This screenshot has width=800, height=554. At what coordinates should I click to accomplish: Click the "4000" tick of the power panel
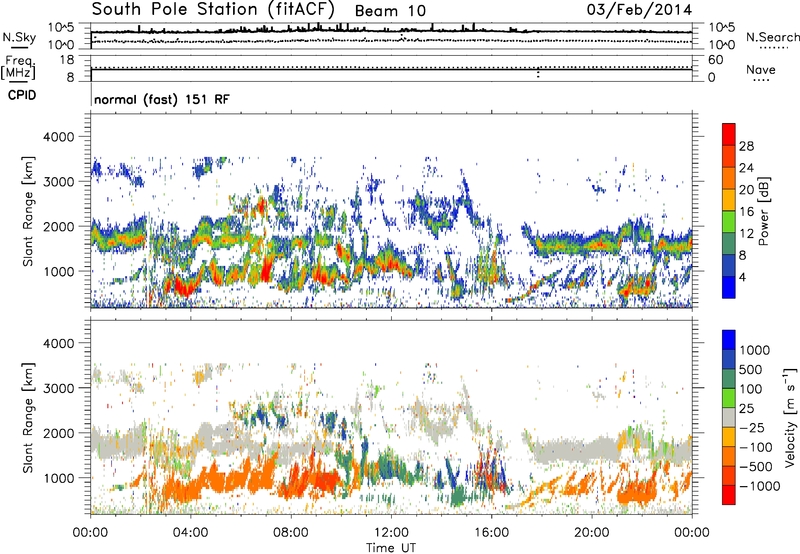pyautogui.click(x=58, y=137)
